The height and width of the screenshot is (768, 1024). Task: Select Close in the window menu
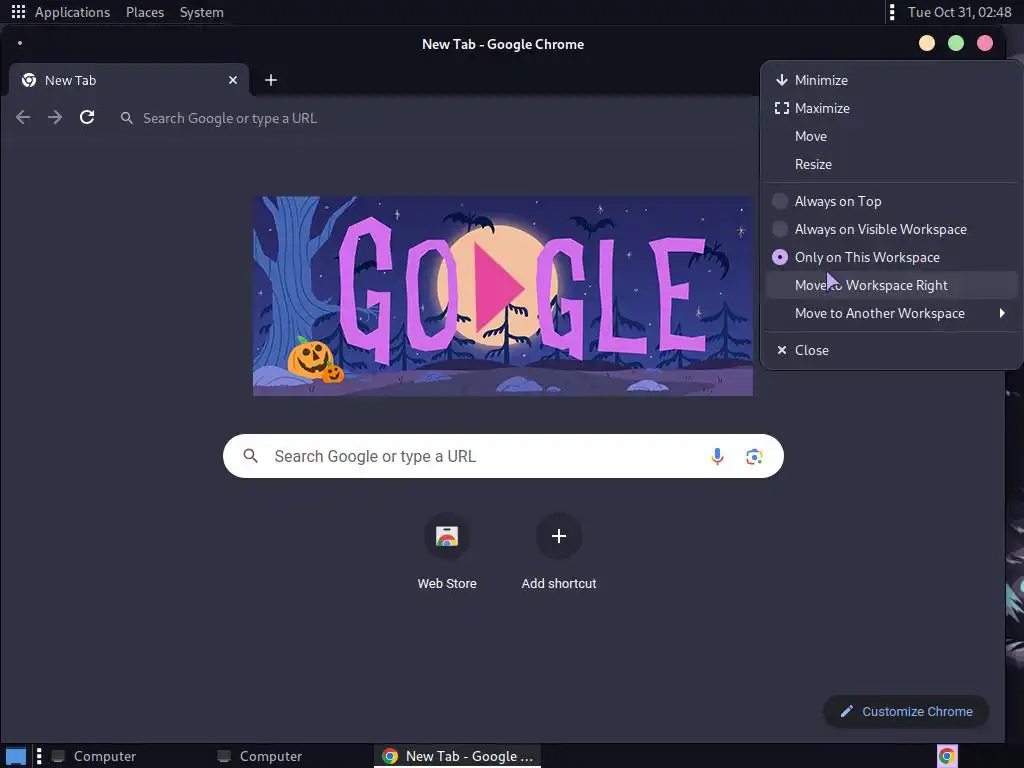click(891, 350)
